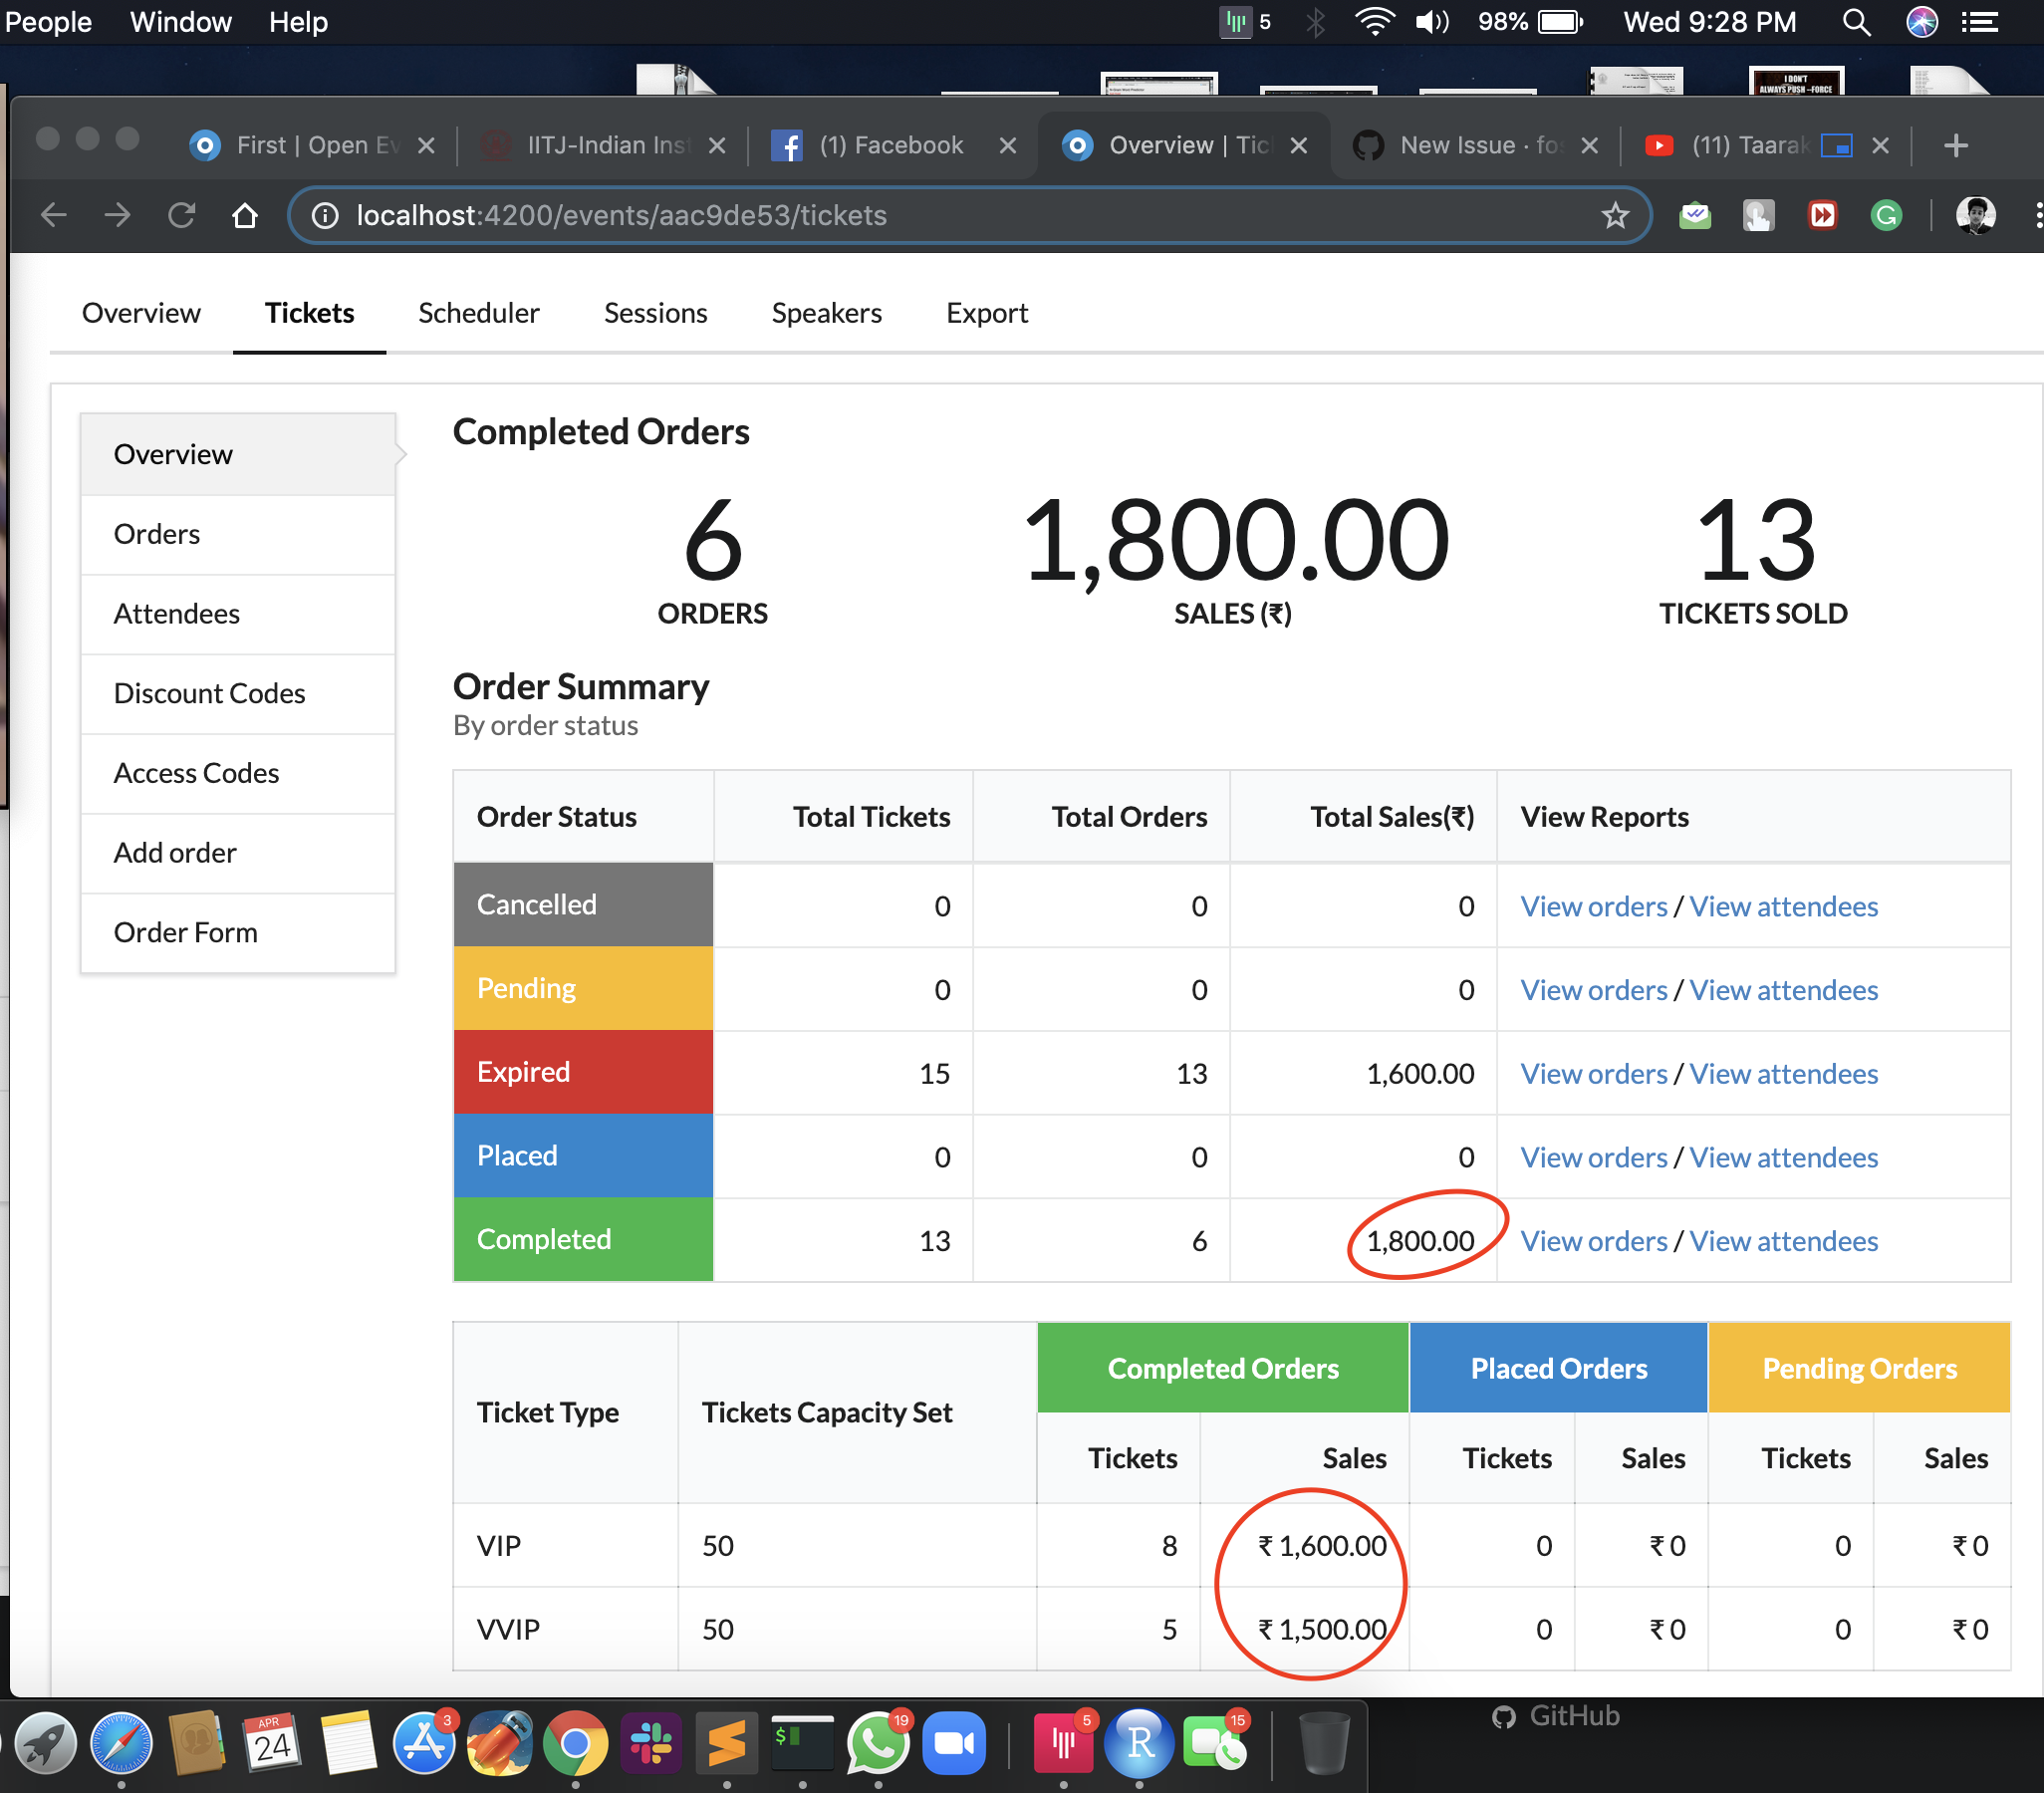View attendees for Expired orders
Viewport: 2044px width, 1793px height.
coord(1783,1074)
